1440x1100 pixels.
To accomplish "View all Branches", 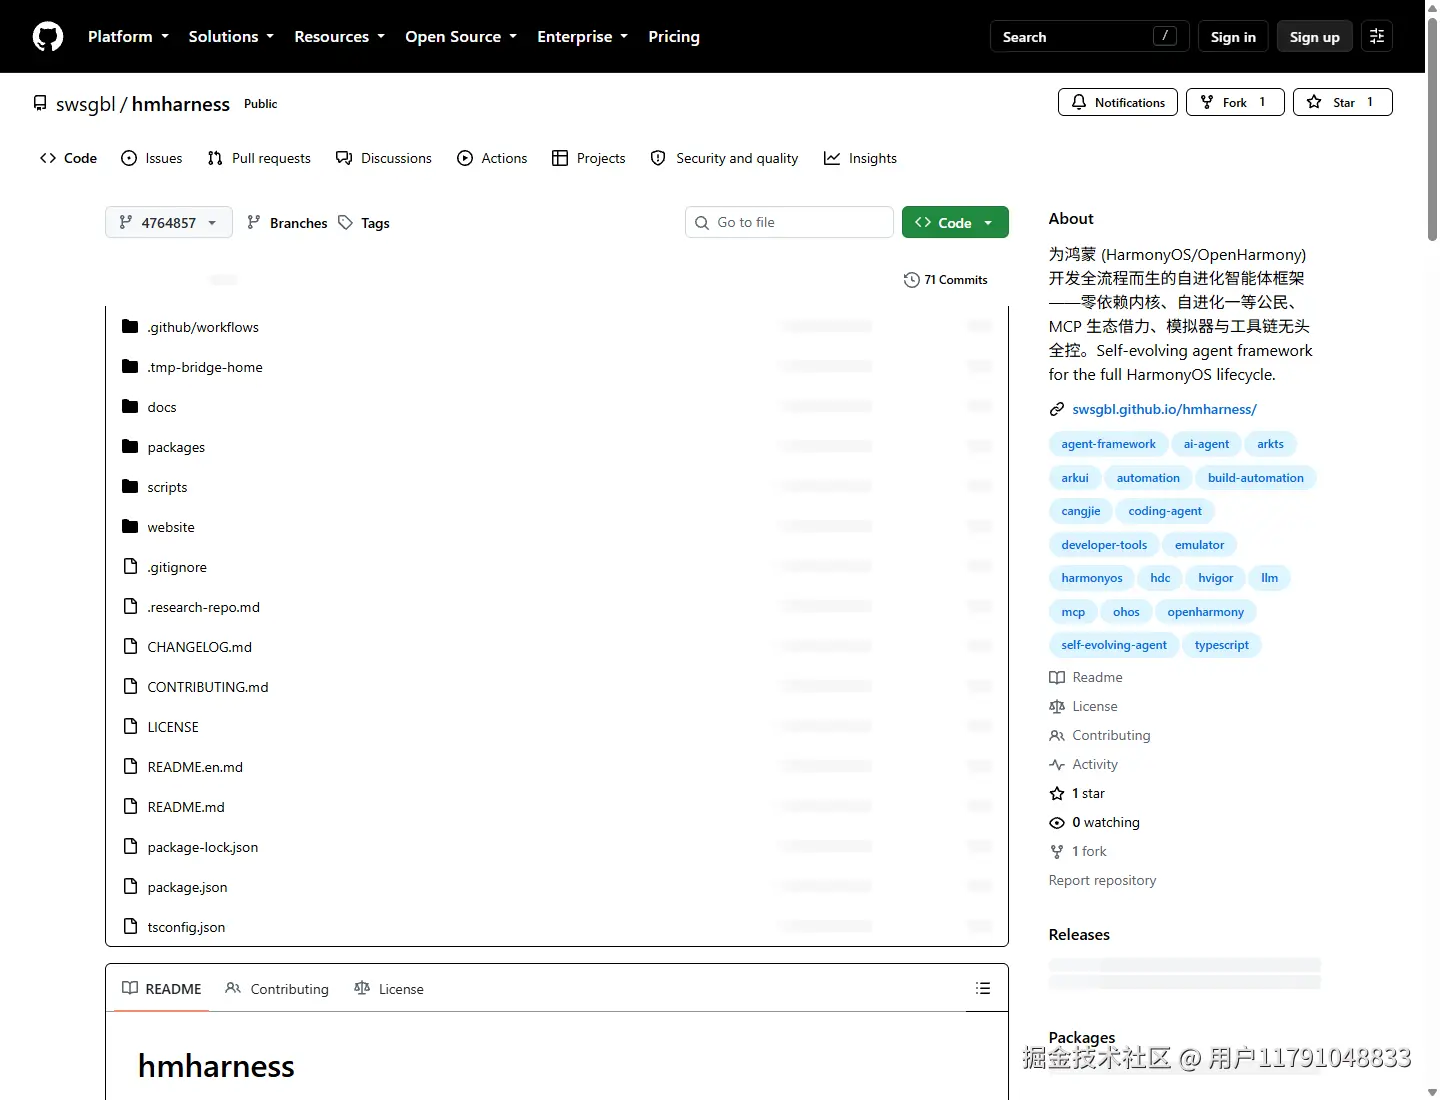I will [x=287, y=223].
